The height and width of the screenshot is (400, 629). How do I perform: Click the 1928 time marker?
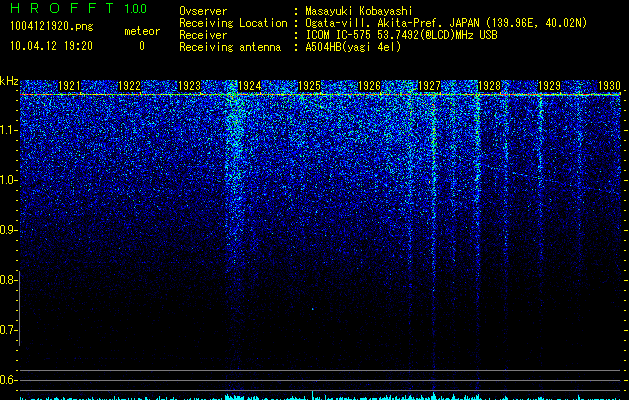point(489,86)
